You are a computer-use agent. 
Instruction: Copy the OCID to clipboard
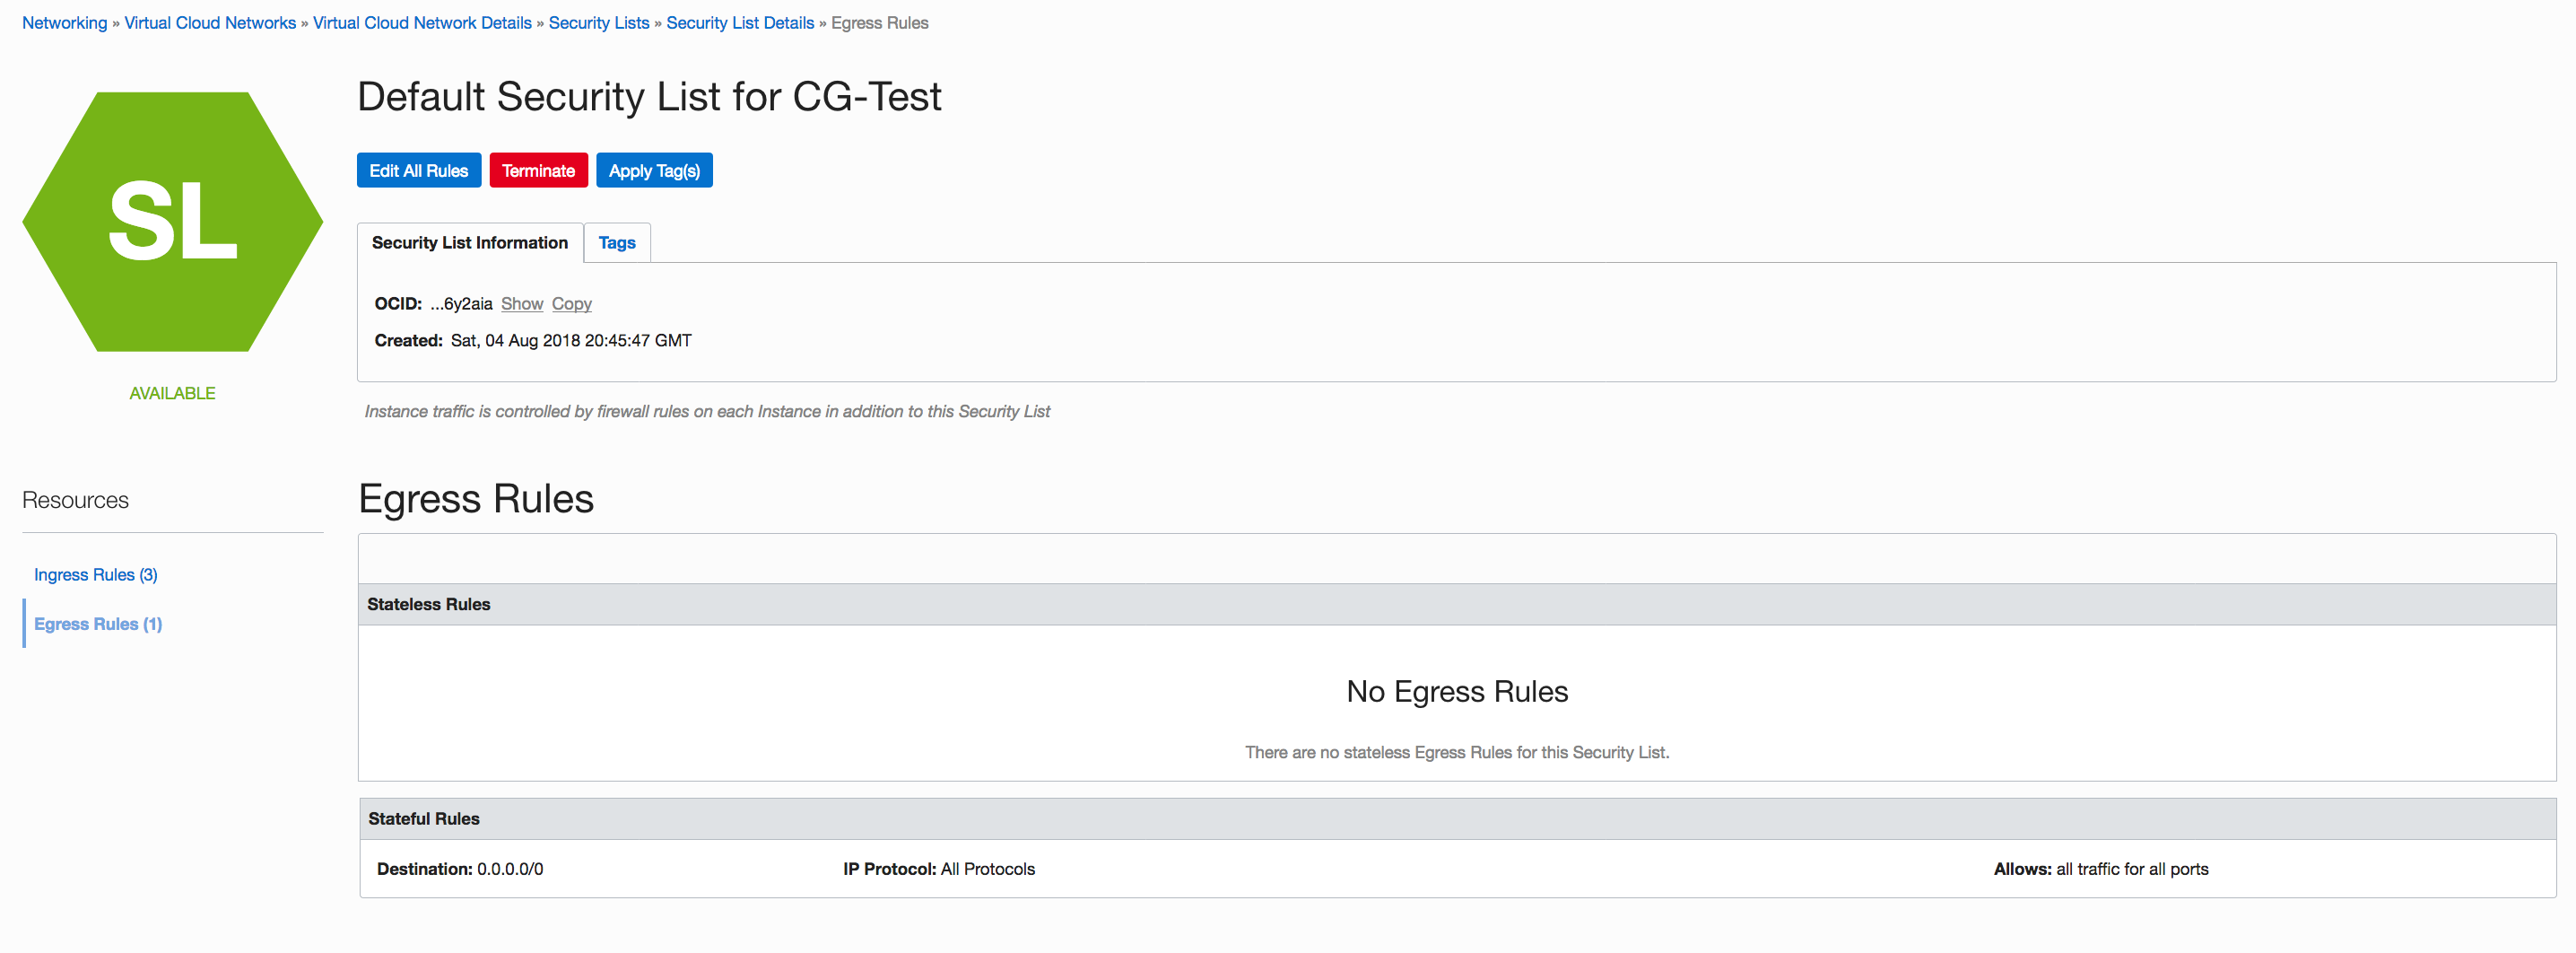point(571,304)
